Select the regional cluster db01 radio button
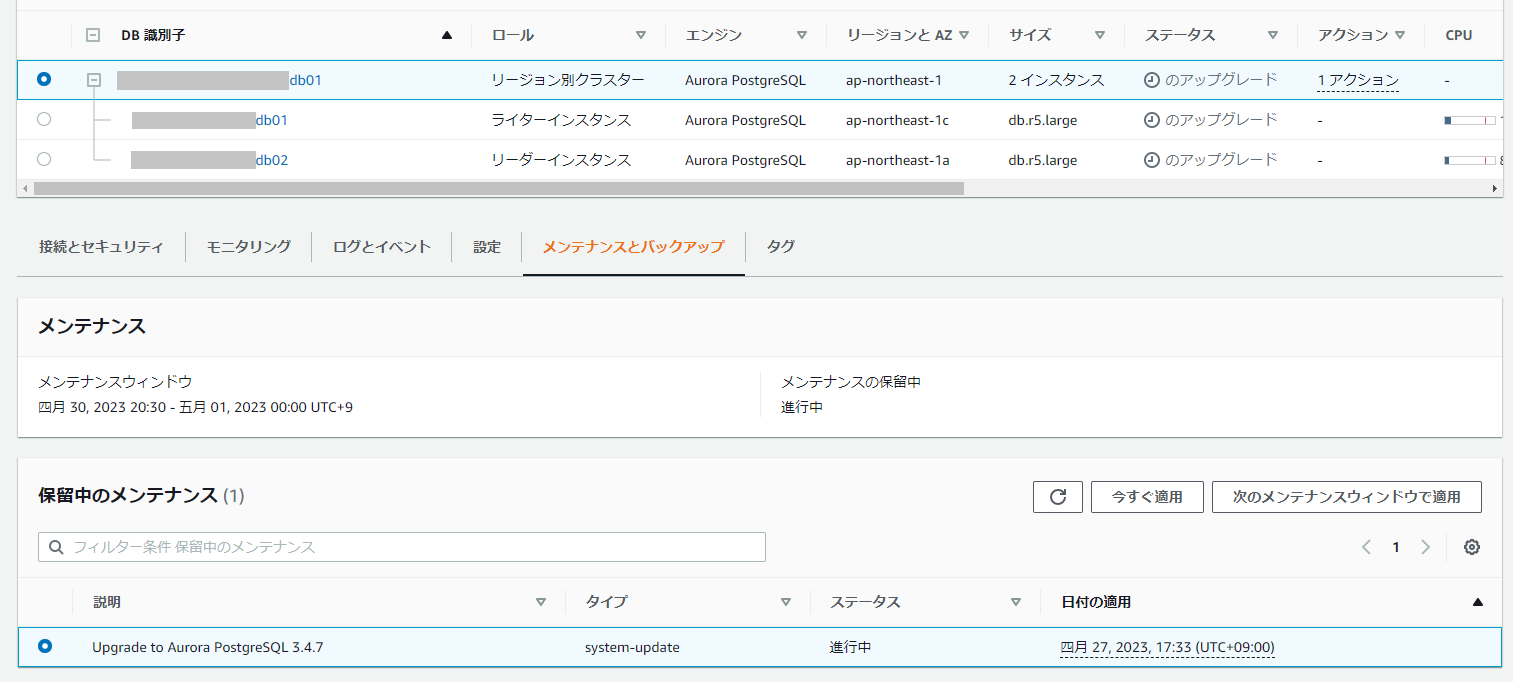 [x=44, y=79]
